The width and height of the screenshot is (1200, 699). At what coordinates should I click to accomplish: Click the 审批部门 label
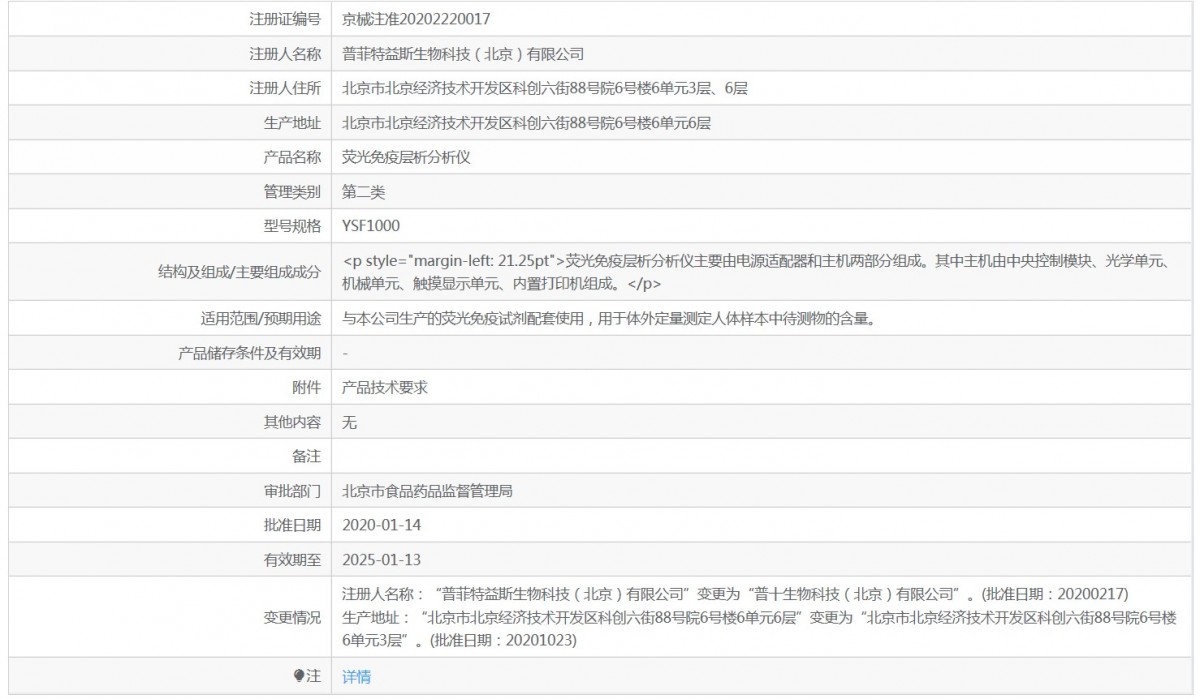tap(292, 491)
